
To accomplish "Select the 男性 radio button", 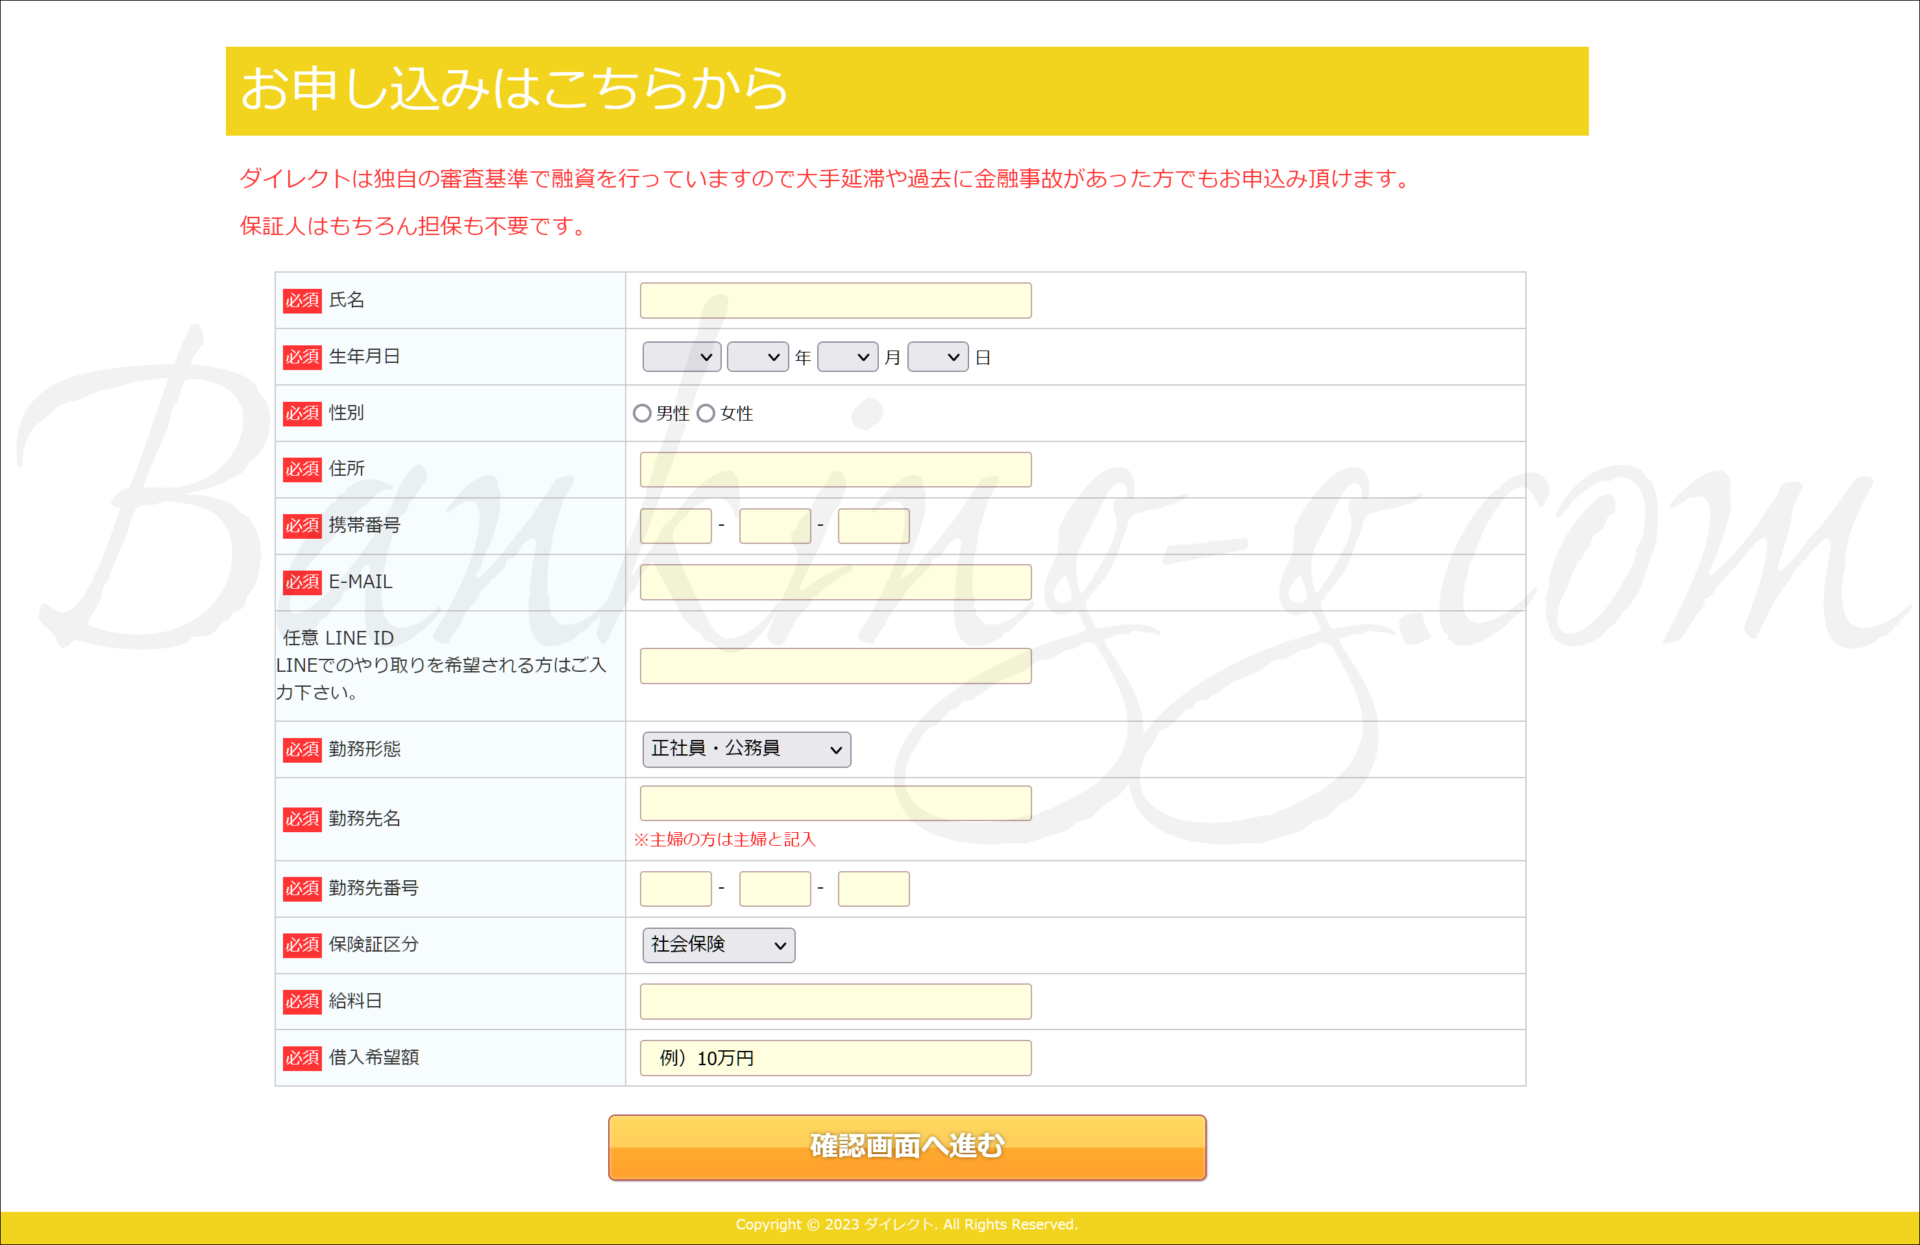I will point(642,413).
